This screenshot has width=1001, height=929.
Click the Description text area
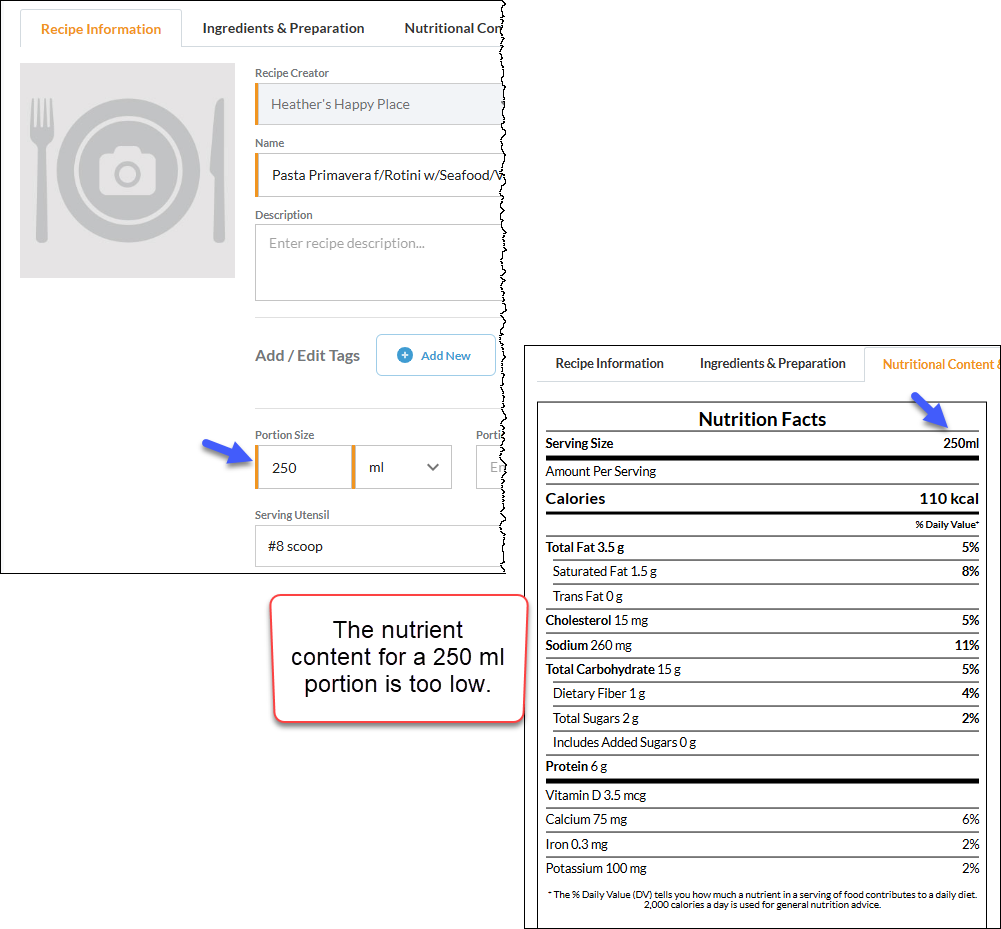click(x=380, y=262)
